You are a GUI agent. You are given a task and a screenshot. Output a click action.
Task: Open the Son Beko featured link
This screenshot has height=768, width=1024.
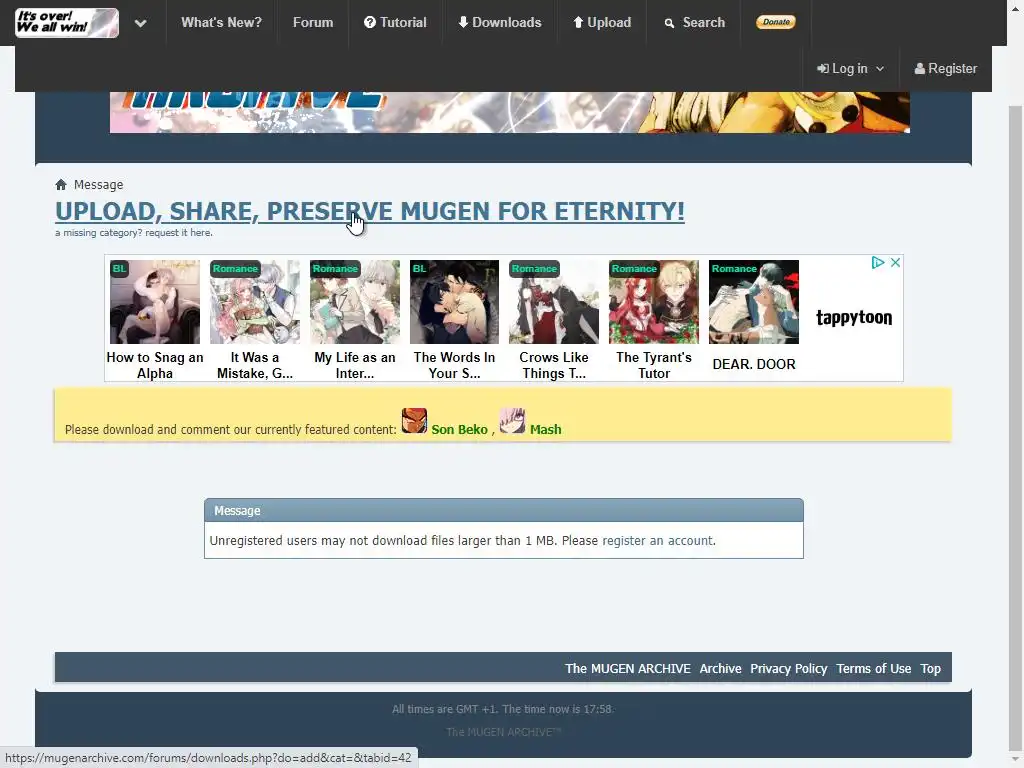(x=459, y=430)
